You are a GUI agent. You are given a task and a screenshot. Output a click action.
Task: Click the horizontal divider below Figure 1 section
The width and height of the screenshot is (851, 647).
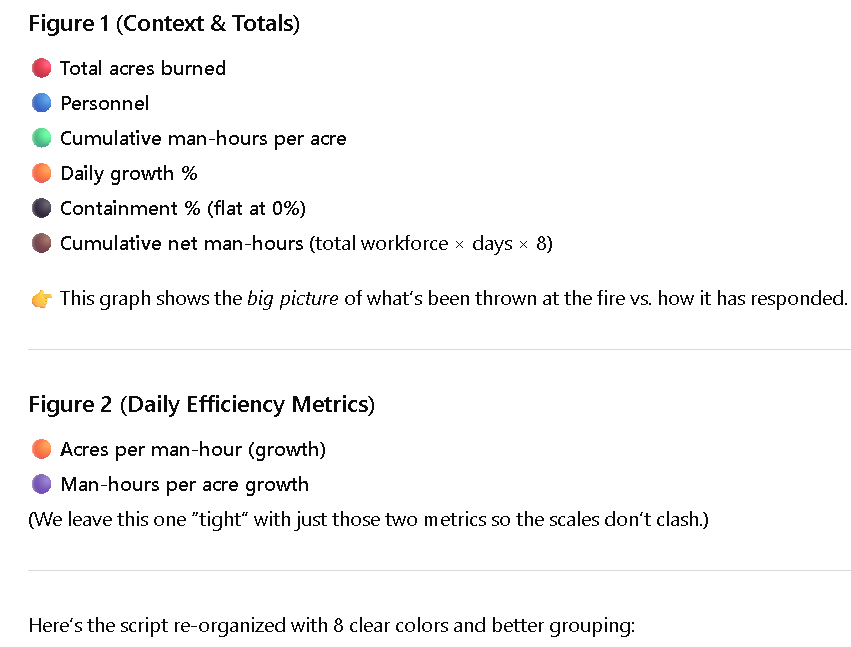(440, 350)
